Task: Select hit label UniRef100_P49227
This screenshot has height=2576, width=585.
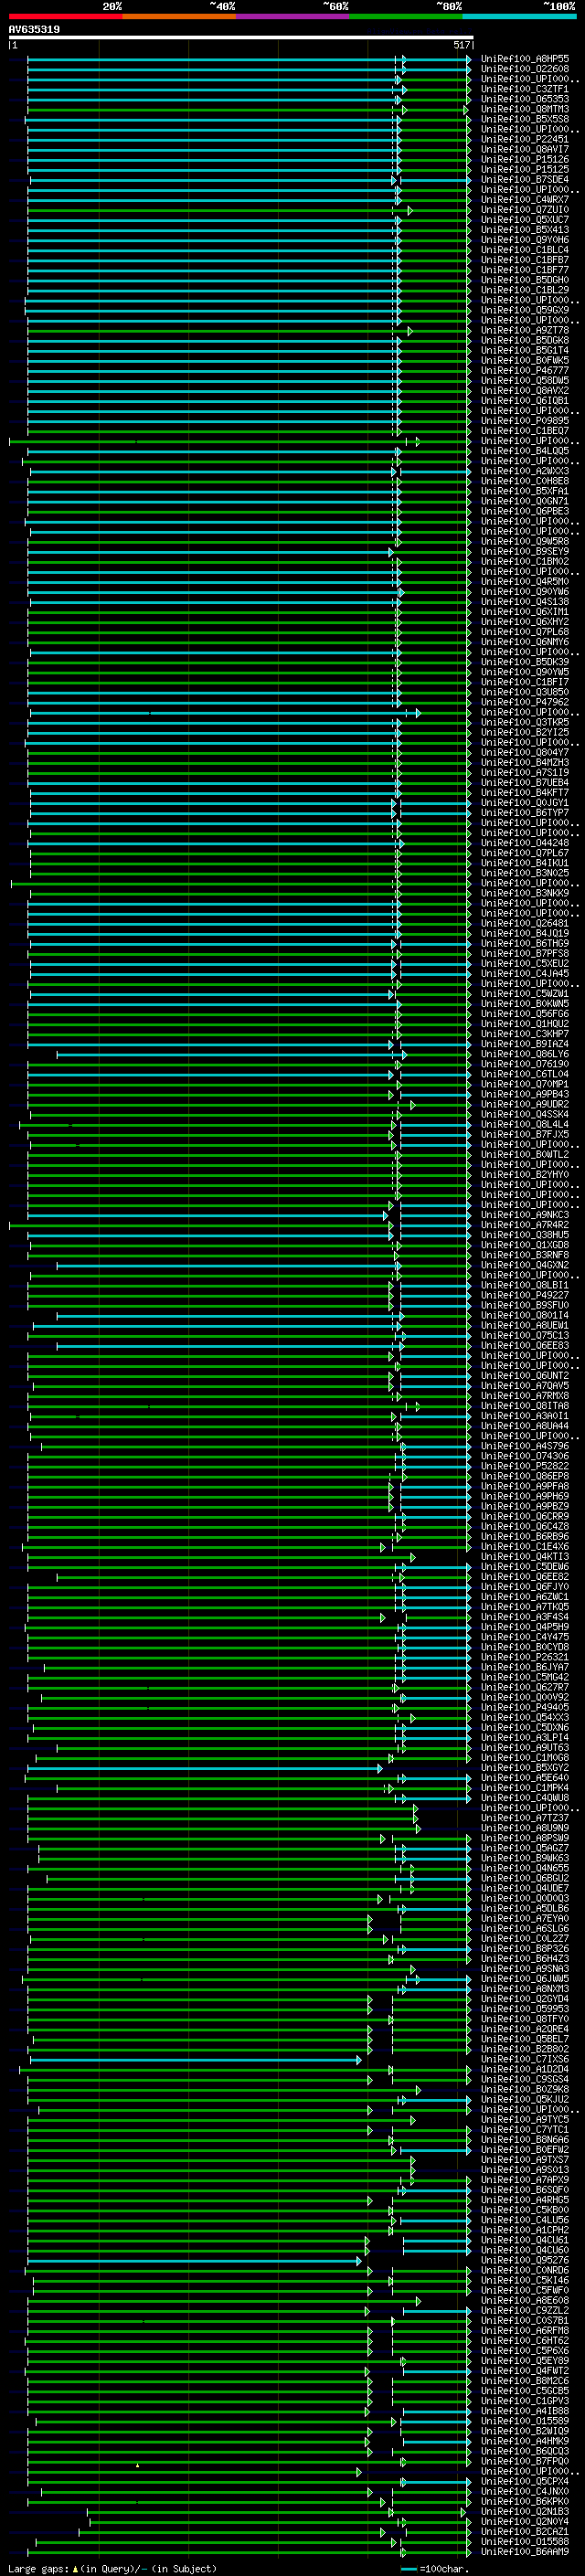Action: pos(525,1295)
